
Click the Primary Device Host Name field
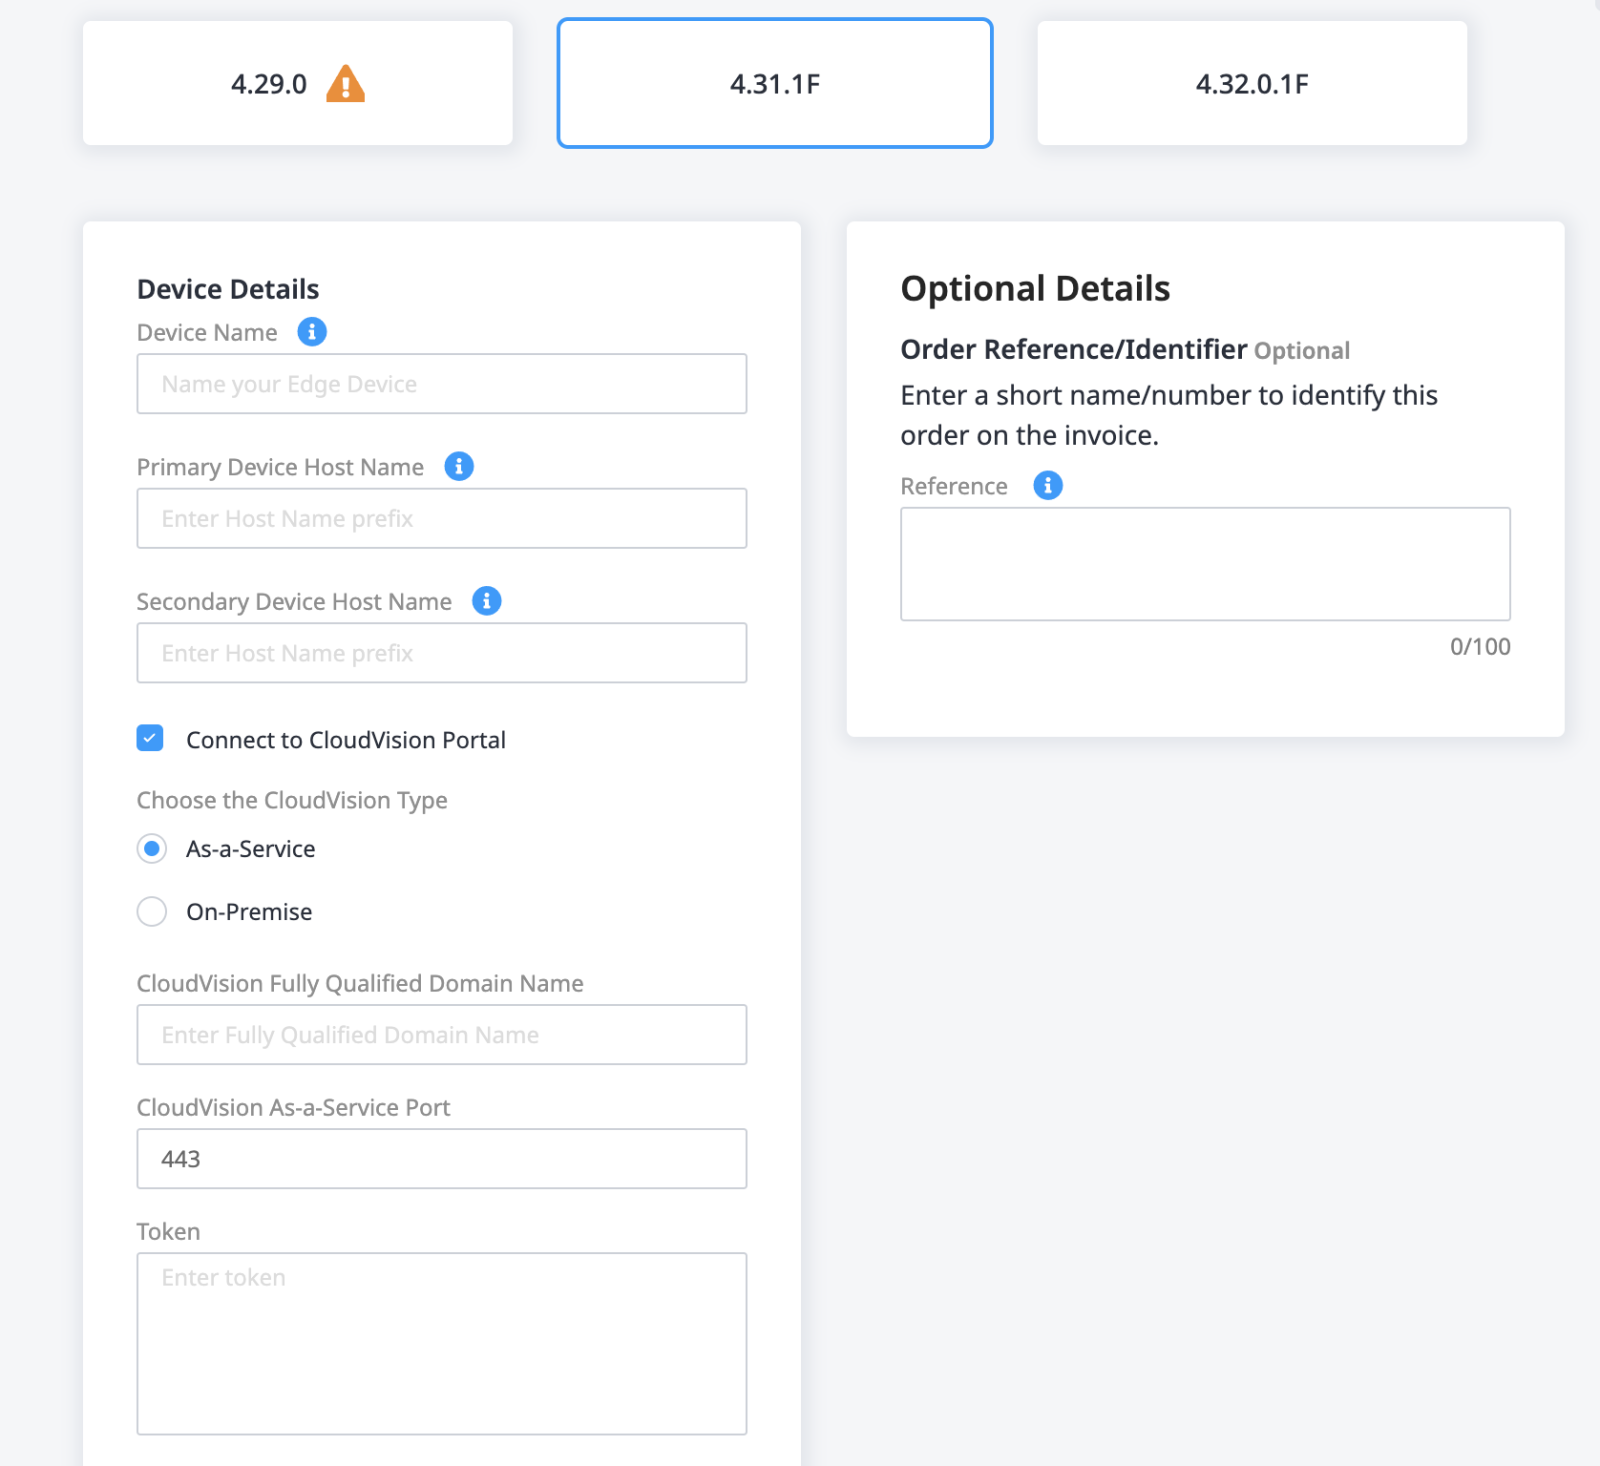coord(442,519)
